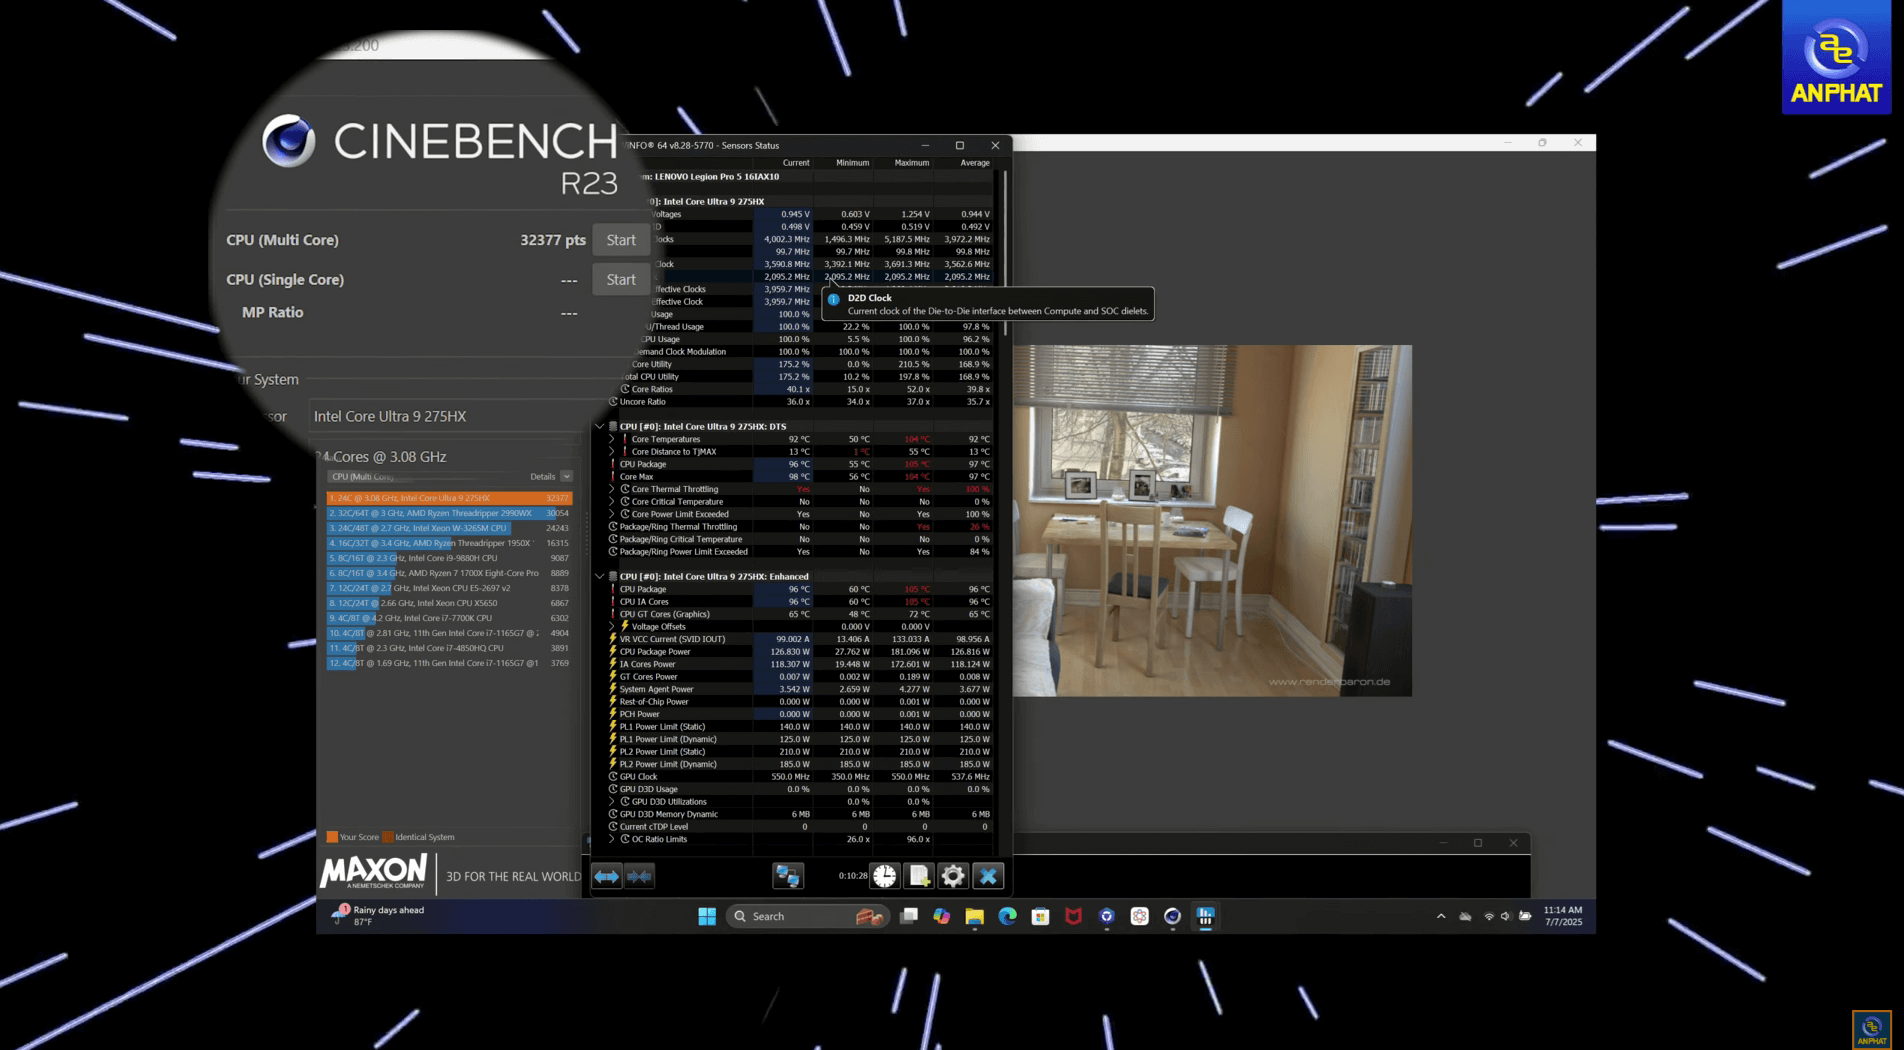The width and height of the screenshot is (1904, 1050).
Task: Select PL2 Power Limit (Dynamic) row
Action: click(x=800, y=764)
